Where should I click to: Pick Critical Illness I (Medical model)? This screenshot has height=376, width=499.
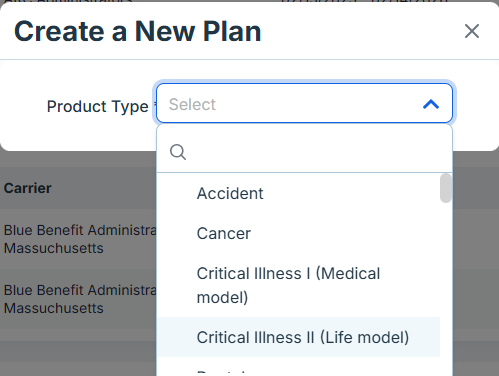click(298, 285)
